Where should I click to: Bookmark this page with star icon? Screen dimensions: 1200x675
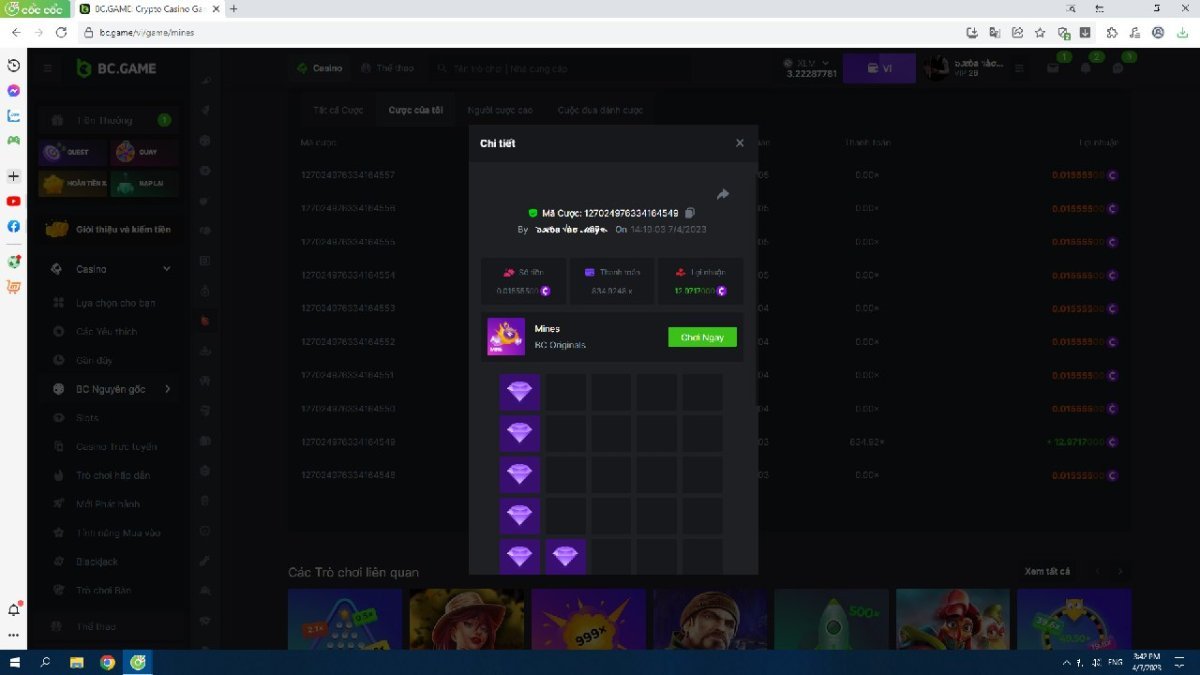coord(1040,32)
